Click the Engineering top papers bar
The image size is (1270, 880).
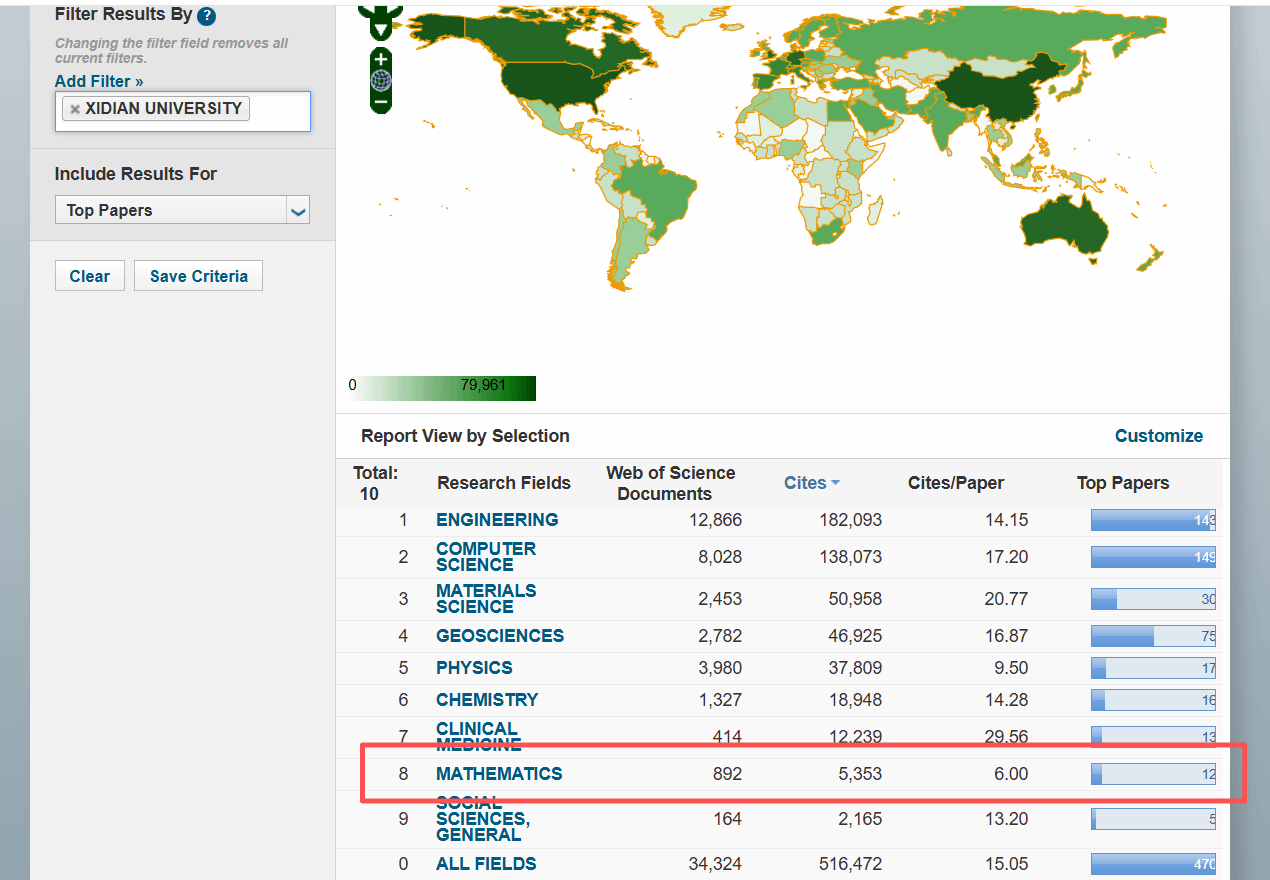1152,520
